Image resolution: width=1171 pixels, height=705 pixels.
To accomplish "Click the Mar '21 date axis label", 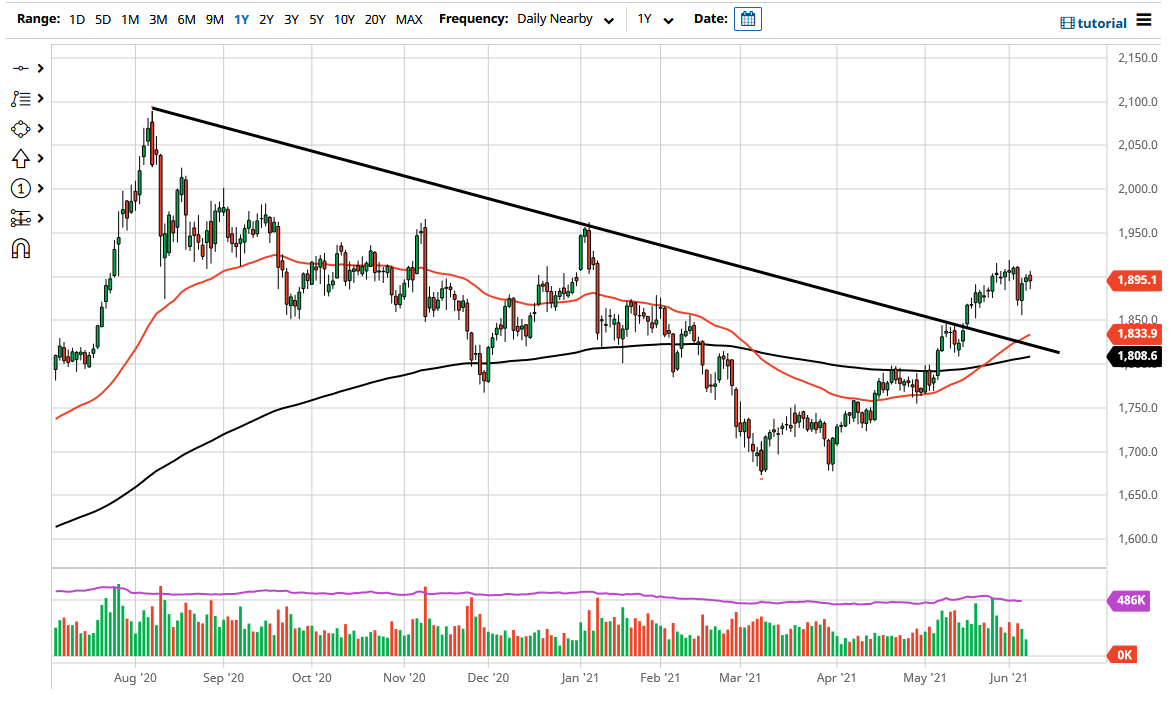I will tap(740, 678).
